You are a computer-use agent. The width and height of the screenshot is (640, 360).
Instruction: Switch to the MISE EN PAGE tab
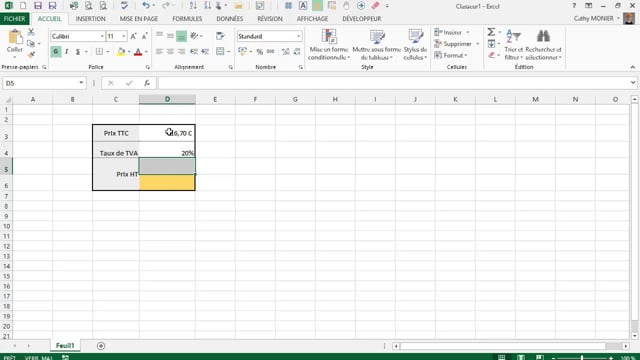(x=139, y=19)
